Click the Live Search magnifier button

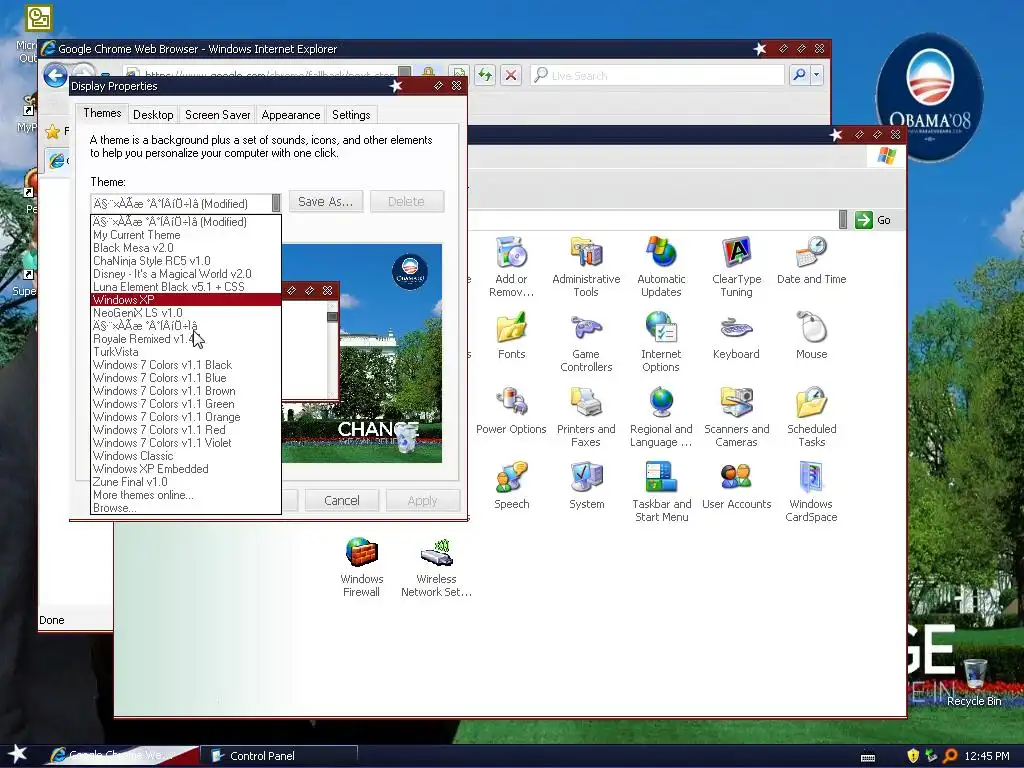click(x=799, y=76)
